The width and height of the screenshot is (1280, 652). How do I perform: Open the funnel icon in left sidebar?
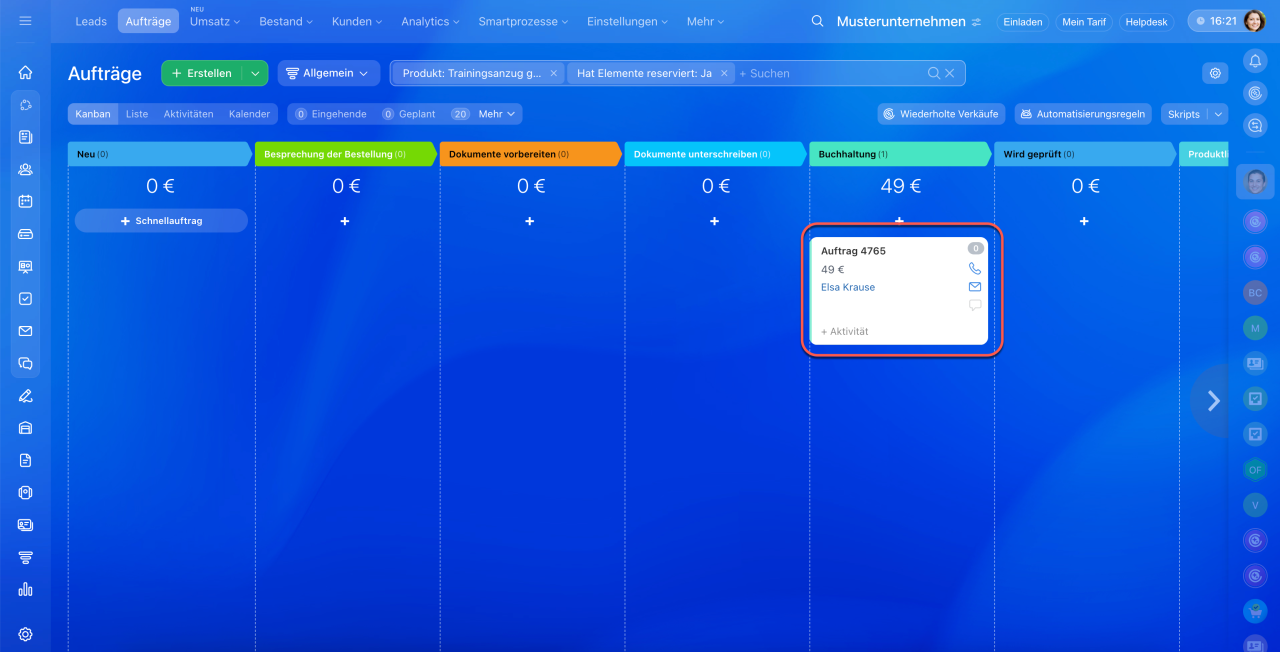(x=25, y=557)
